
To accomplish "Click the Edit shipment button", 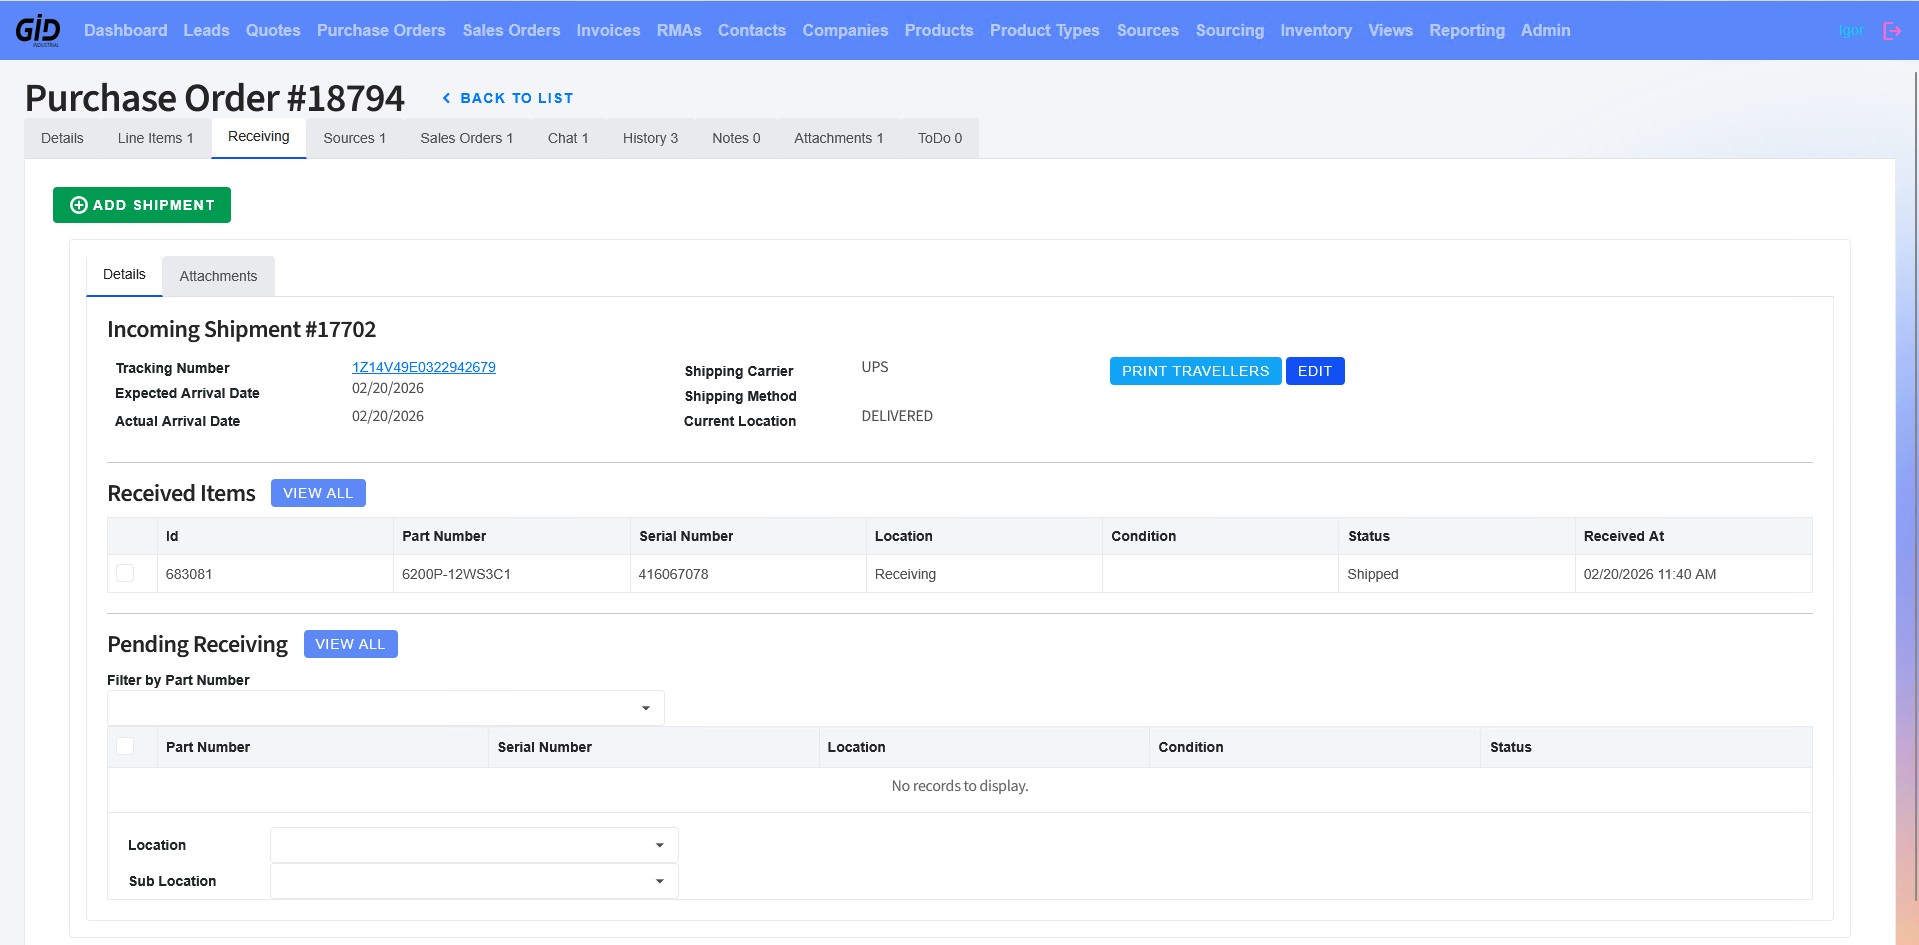I will [1315, 371].
